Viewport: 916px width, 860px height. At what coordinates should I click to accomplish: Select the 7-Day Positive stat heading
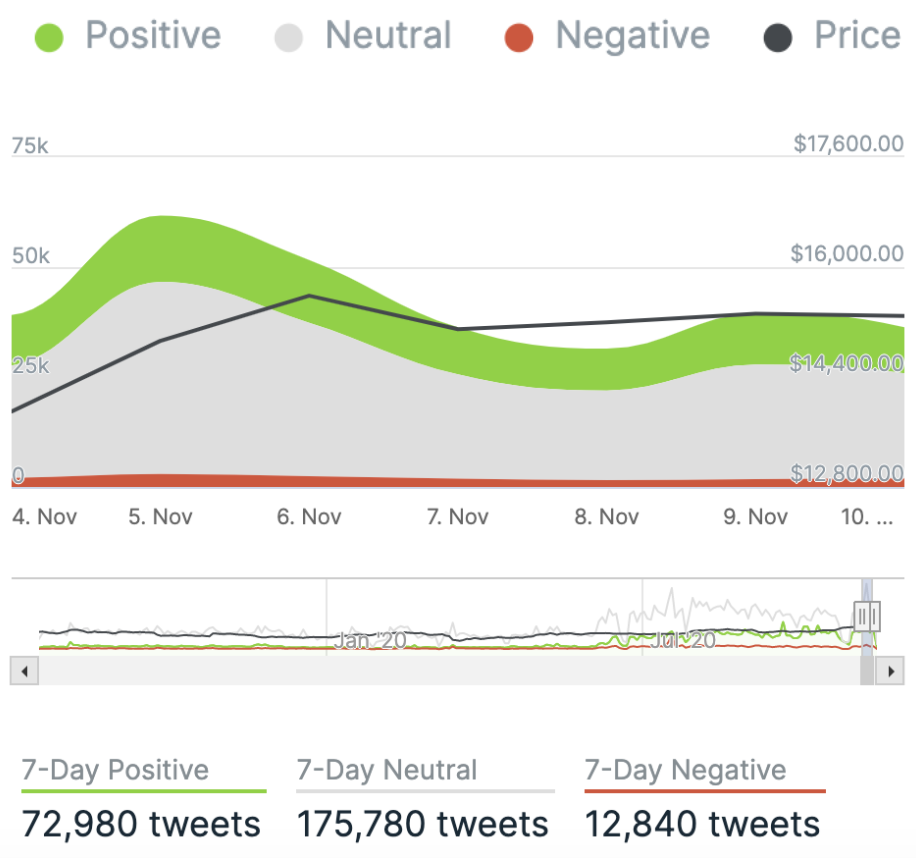(x=115, y=770)
